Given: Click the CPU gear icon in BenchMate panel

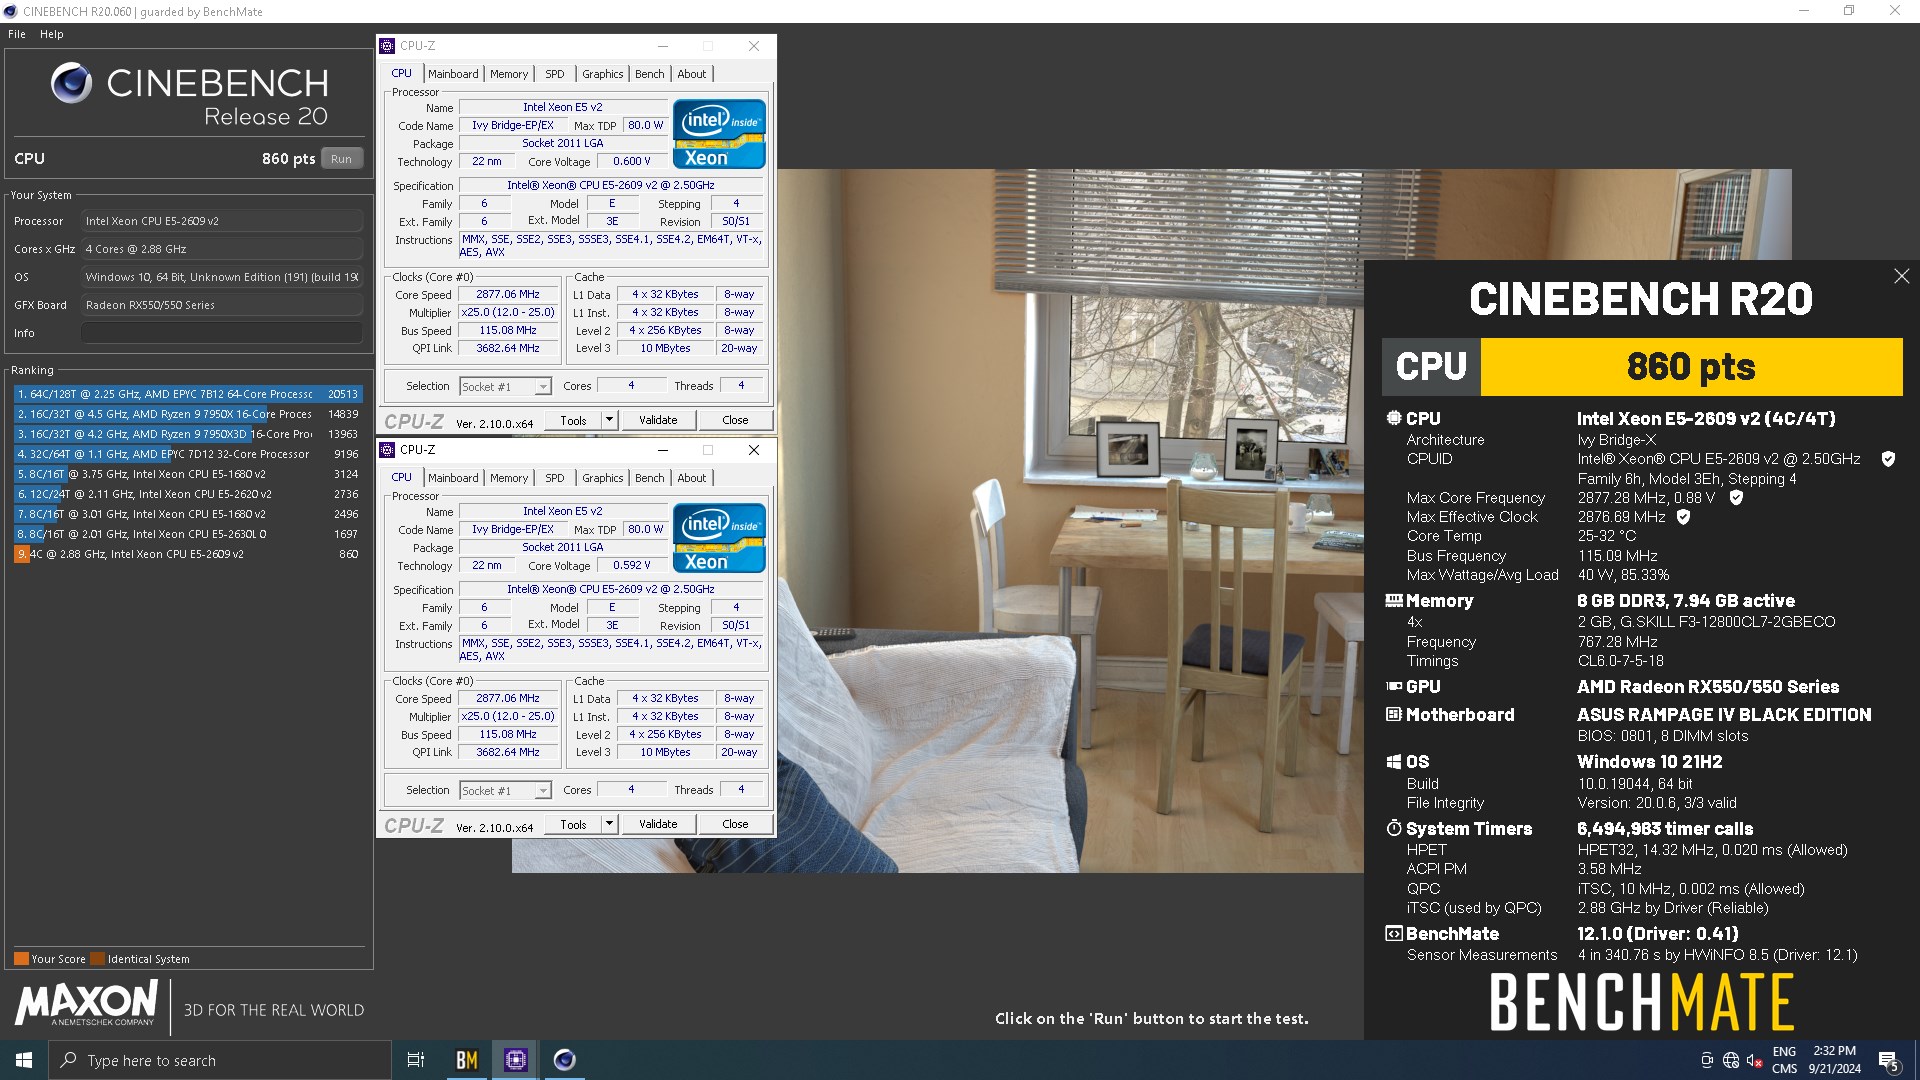Looking at the screenshot, I should click(x=1393, y=418).
